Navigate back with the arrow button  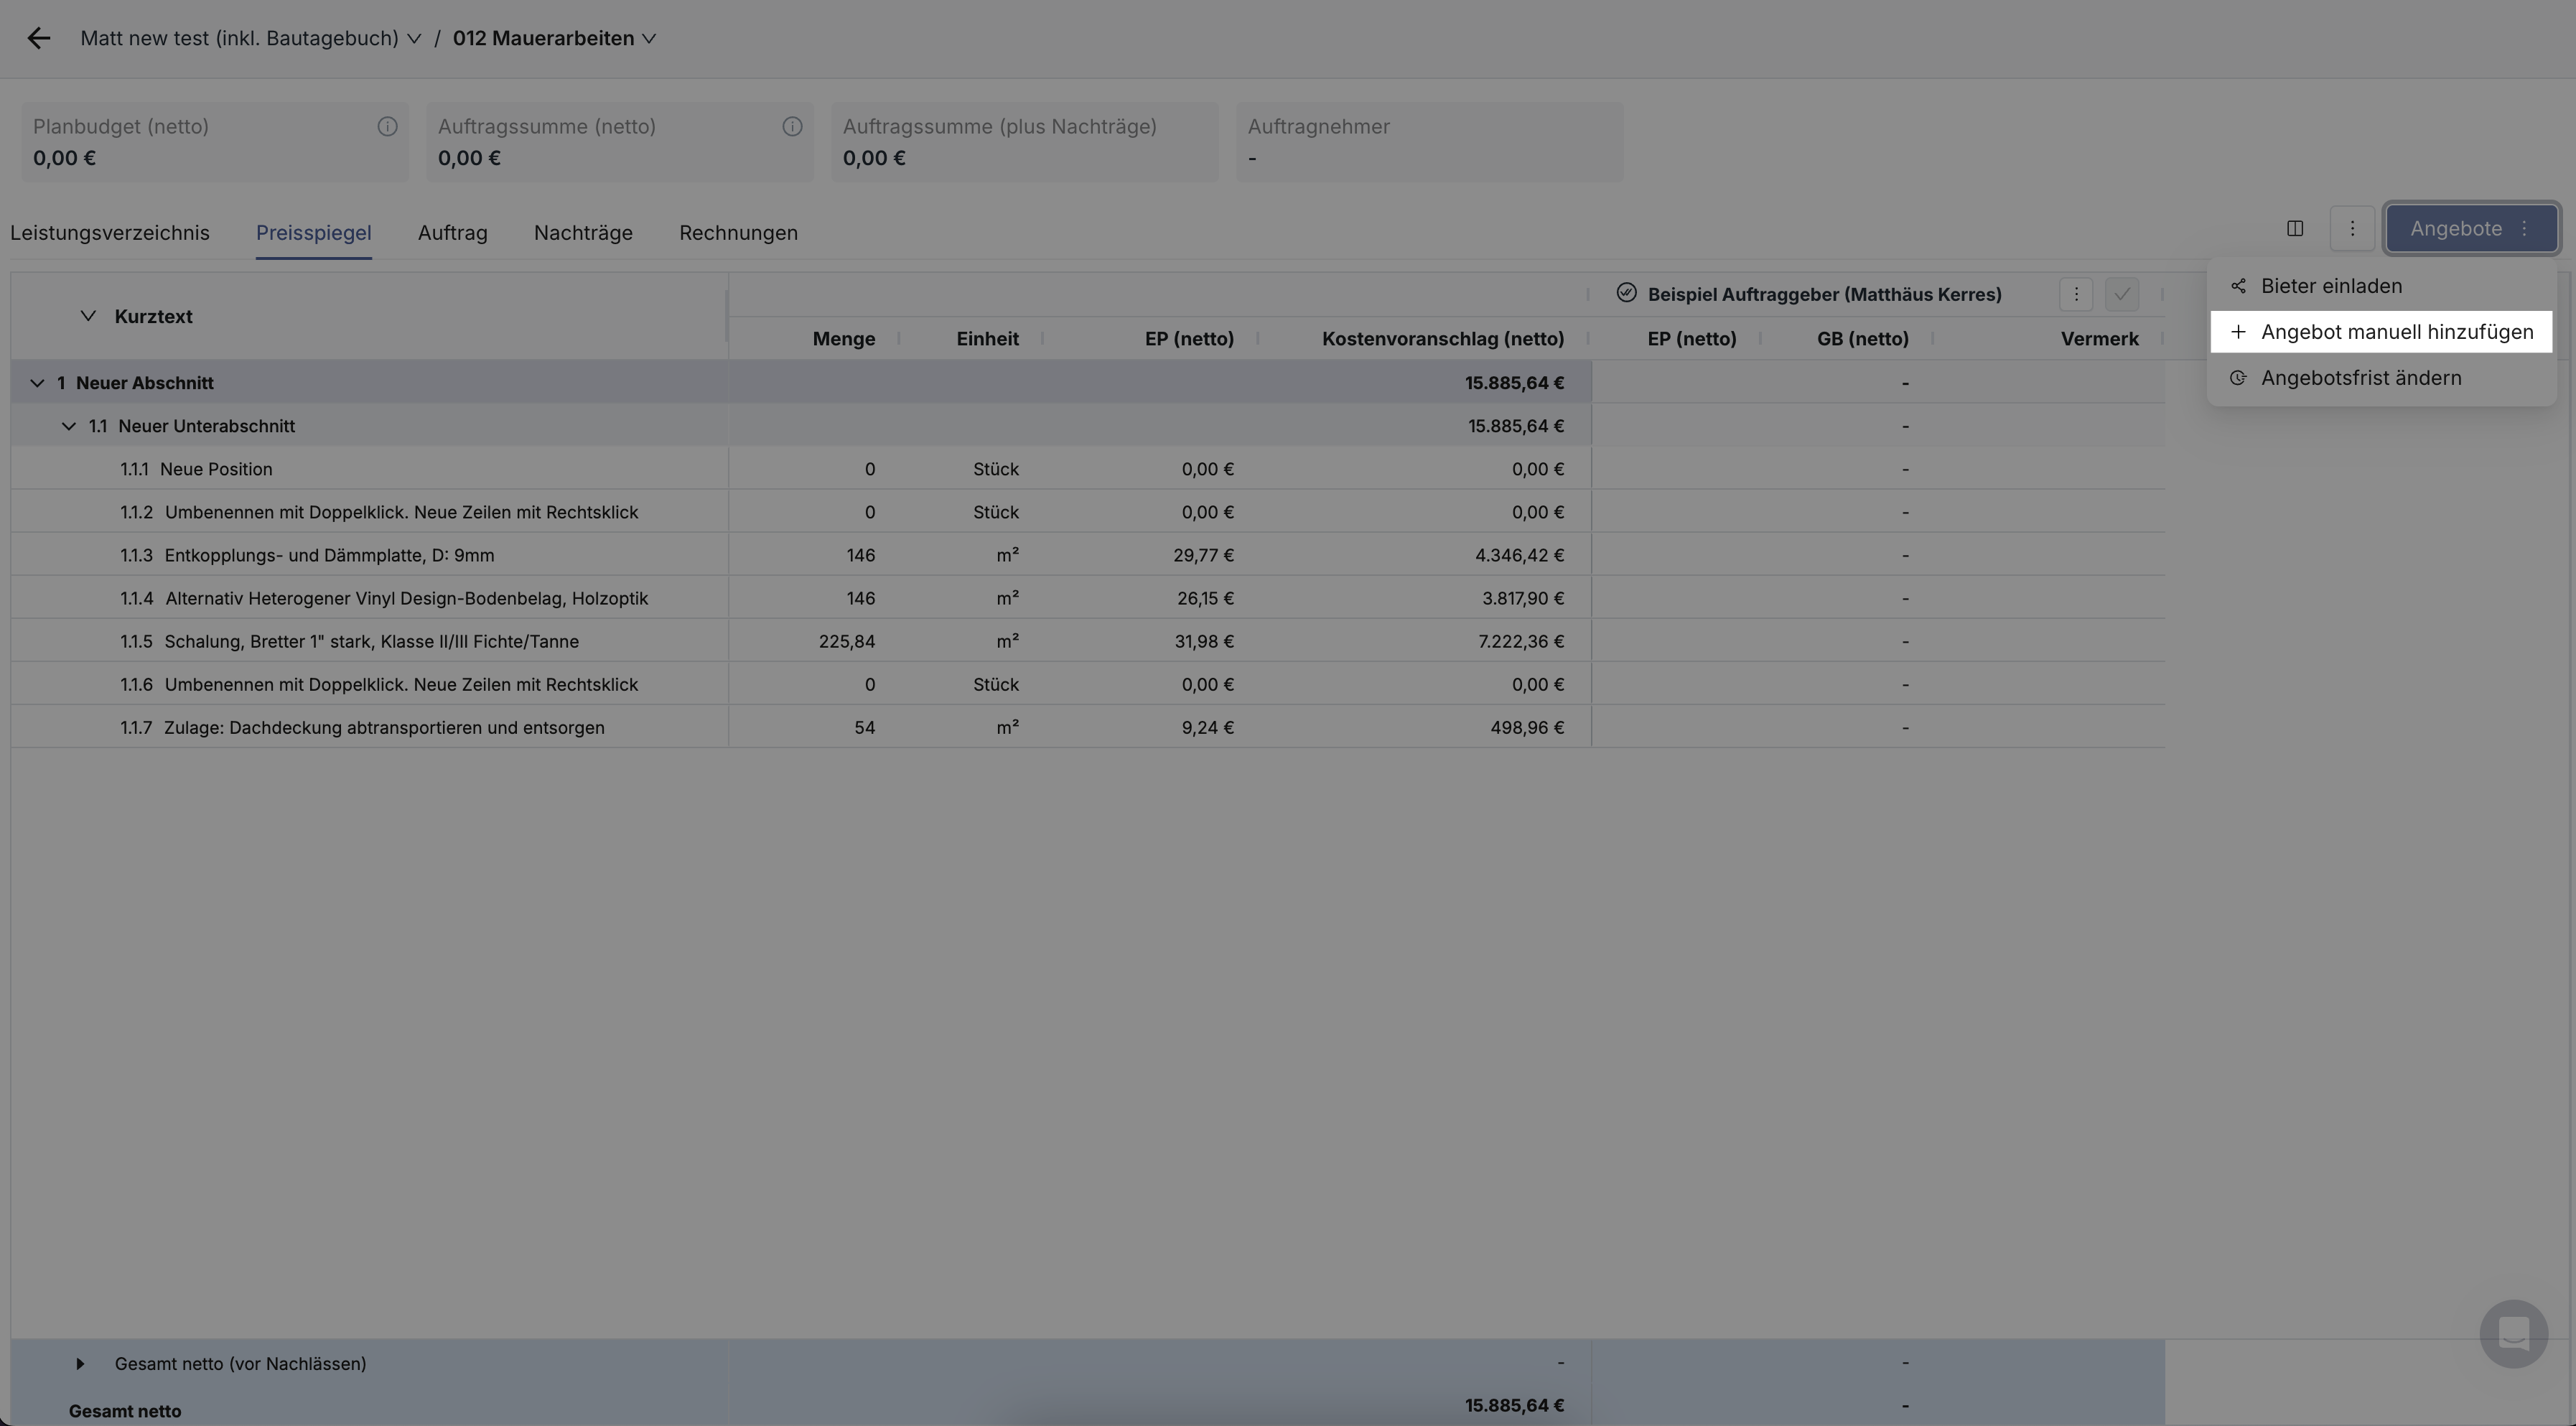[x=39, y=38]
